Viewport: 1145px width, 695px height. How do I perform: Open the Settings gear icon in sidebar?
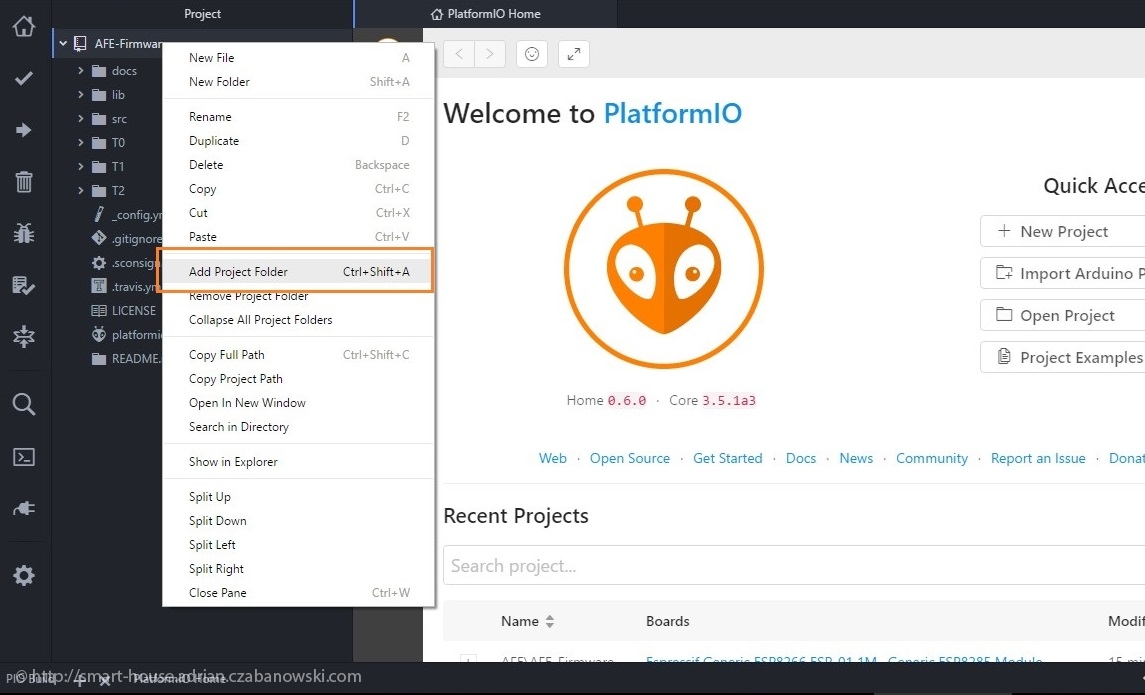pos(23,575)
